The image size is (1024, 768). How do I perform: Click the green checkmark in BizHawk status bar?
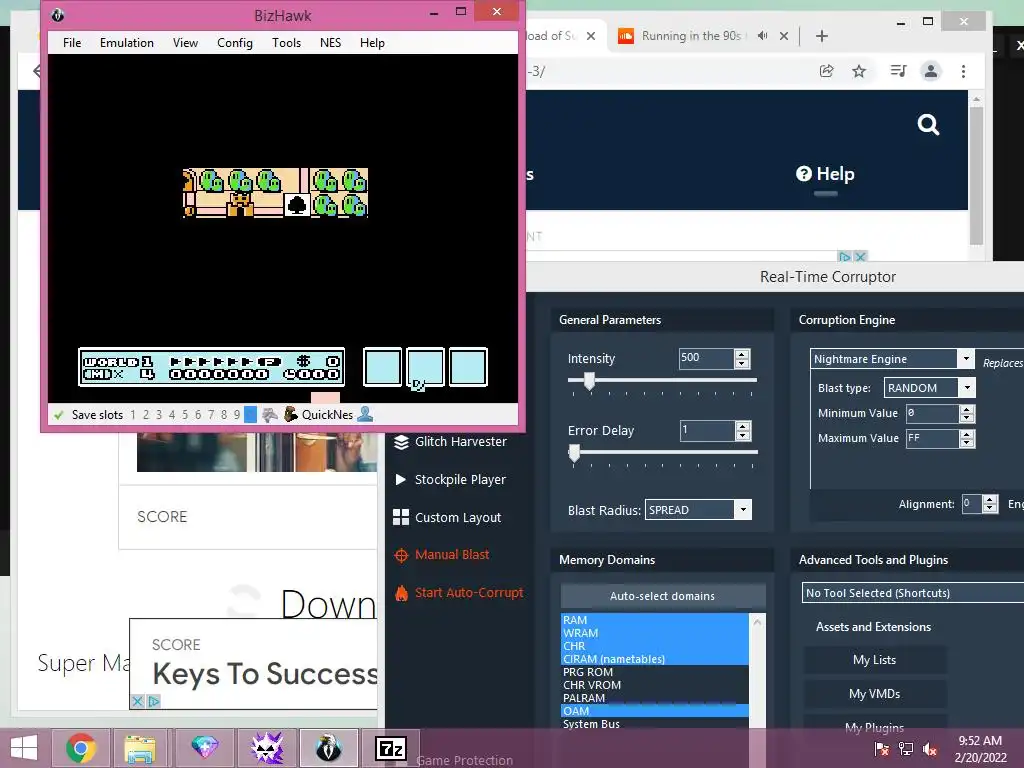tap(59, 415)
